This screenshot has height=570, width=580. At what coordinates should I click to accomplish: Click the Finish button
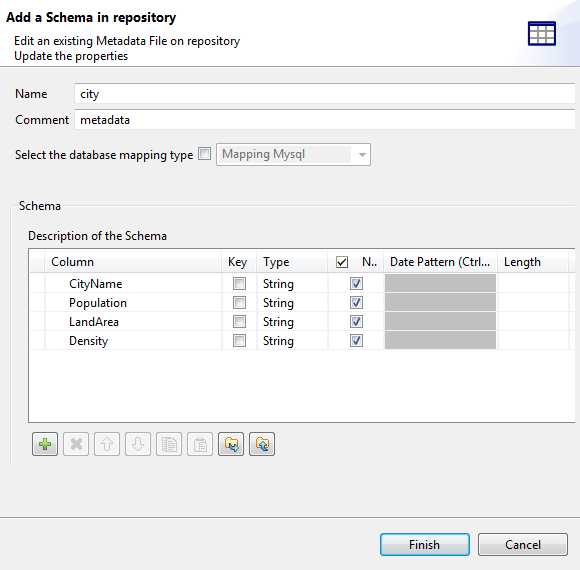point(425,544)
